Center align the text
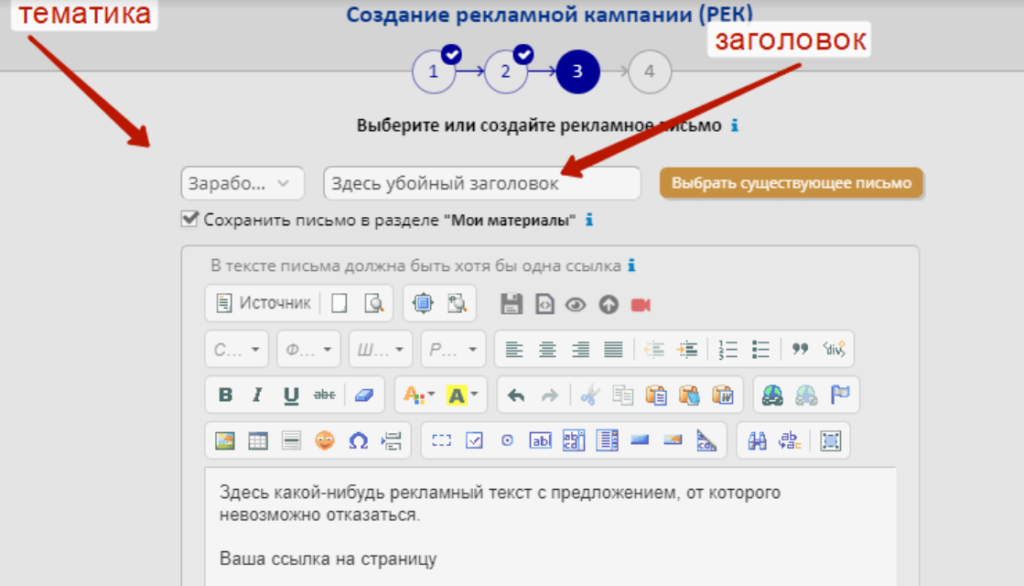Image resolution: width=1024 pixels, height=586 pixels. pyautogui.click(x=547, y=350)
